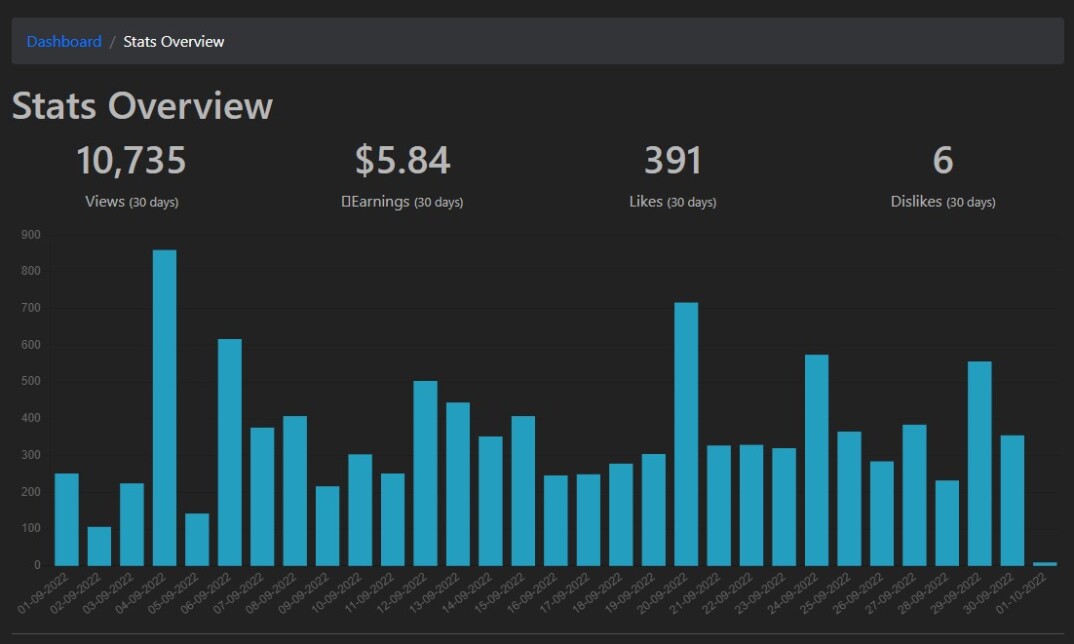Select the bar for 27-09-2022
The width and height of the screenshot is (1074, 644).
point(914,495)
